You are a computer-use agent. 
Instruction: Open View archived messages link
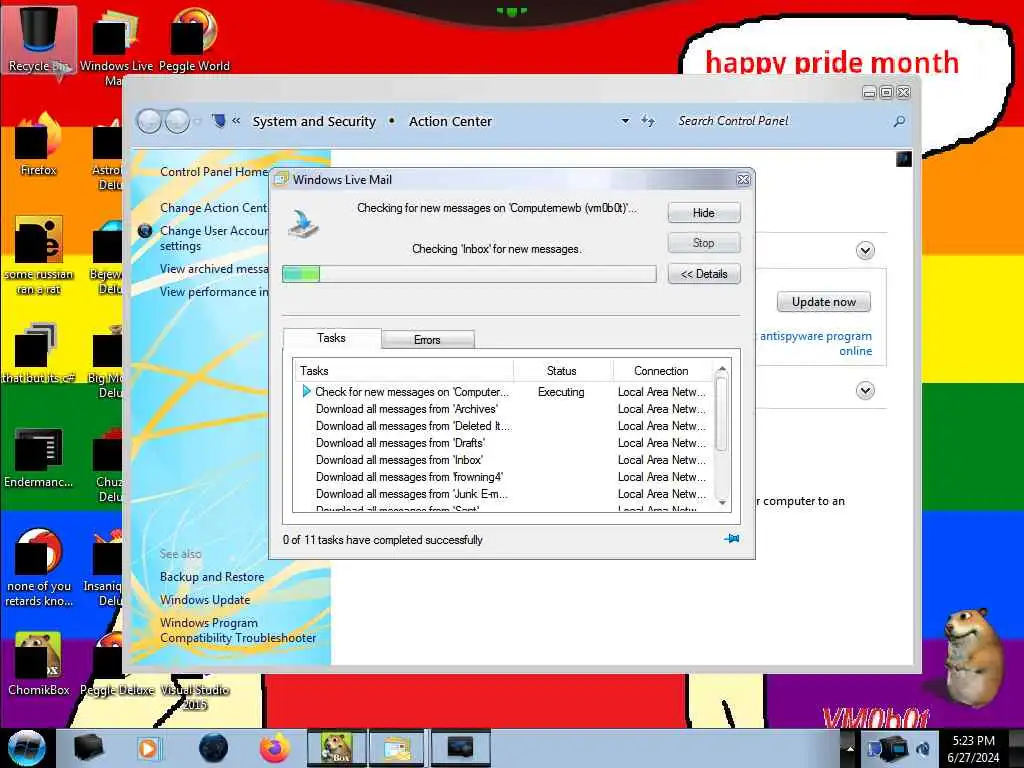[x=214, y=269]
